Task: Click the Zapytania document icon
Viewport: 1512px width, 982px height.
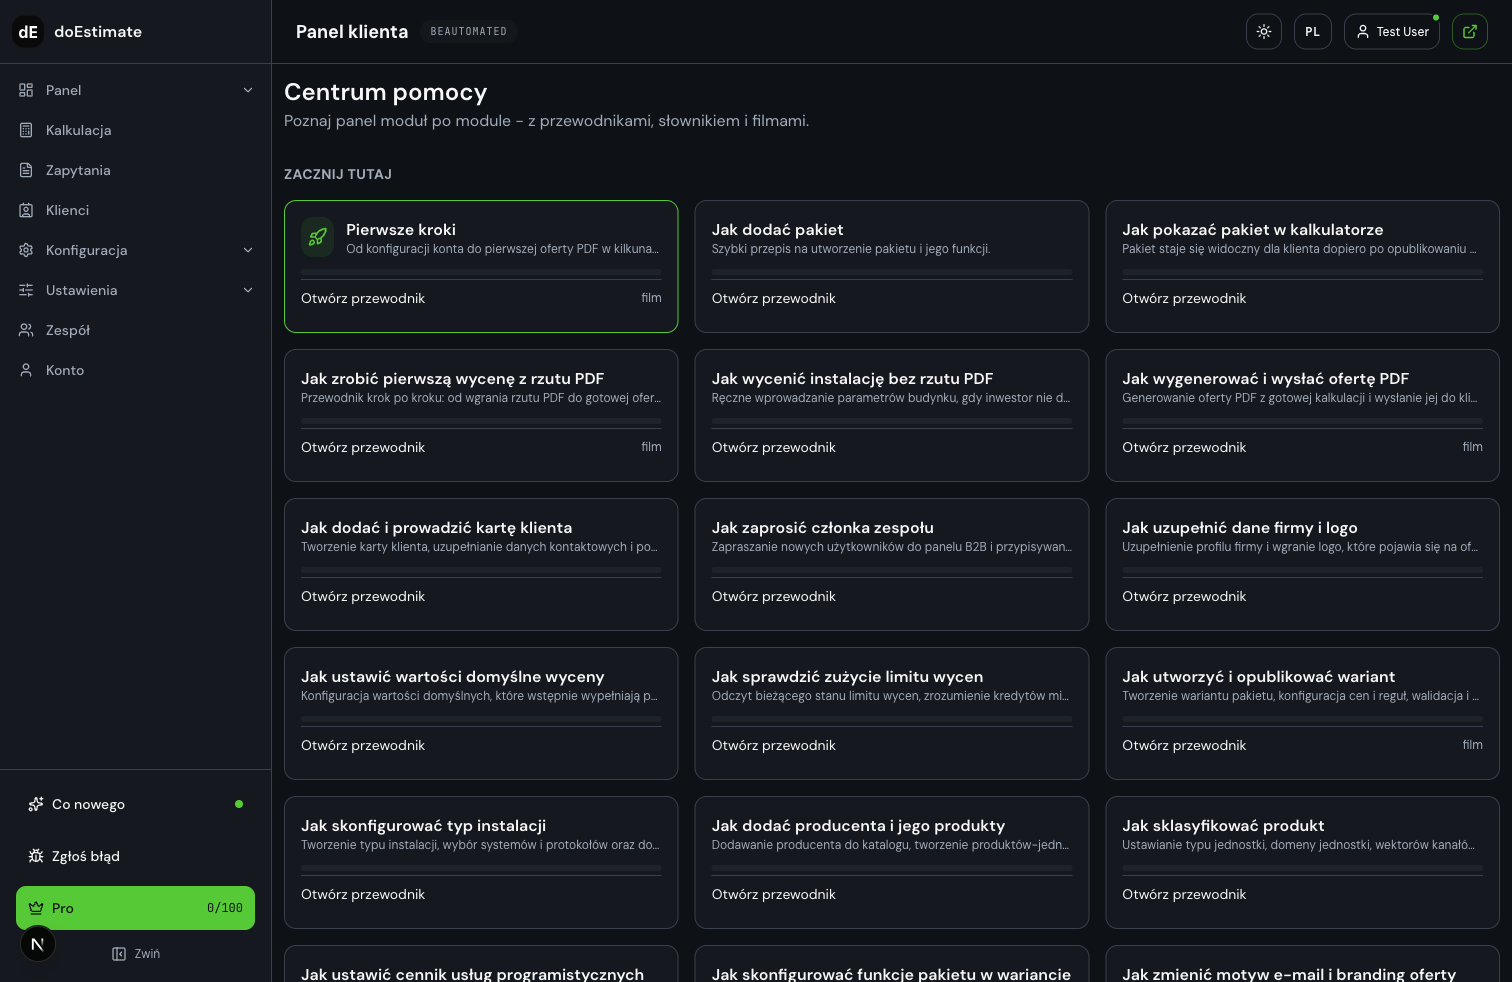Action: 26,170
